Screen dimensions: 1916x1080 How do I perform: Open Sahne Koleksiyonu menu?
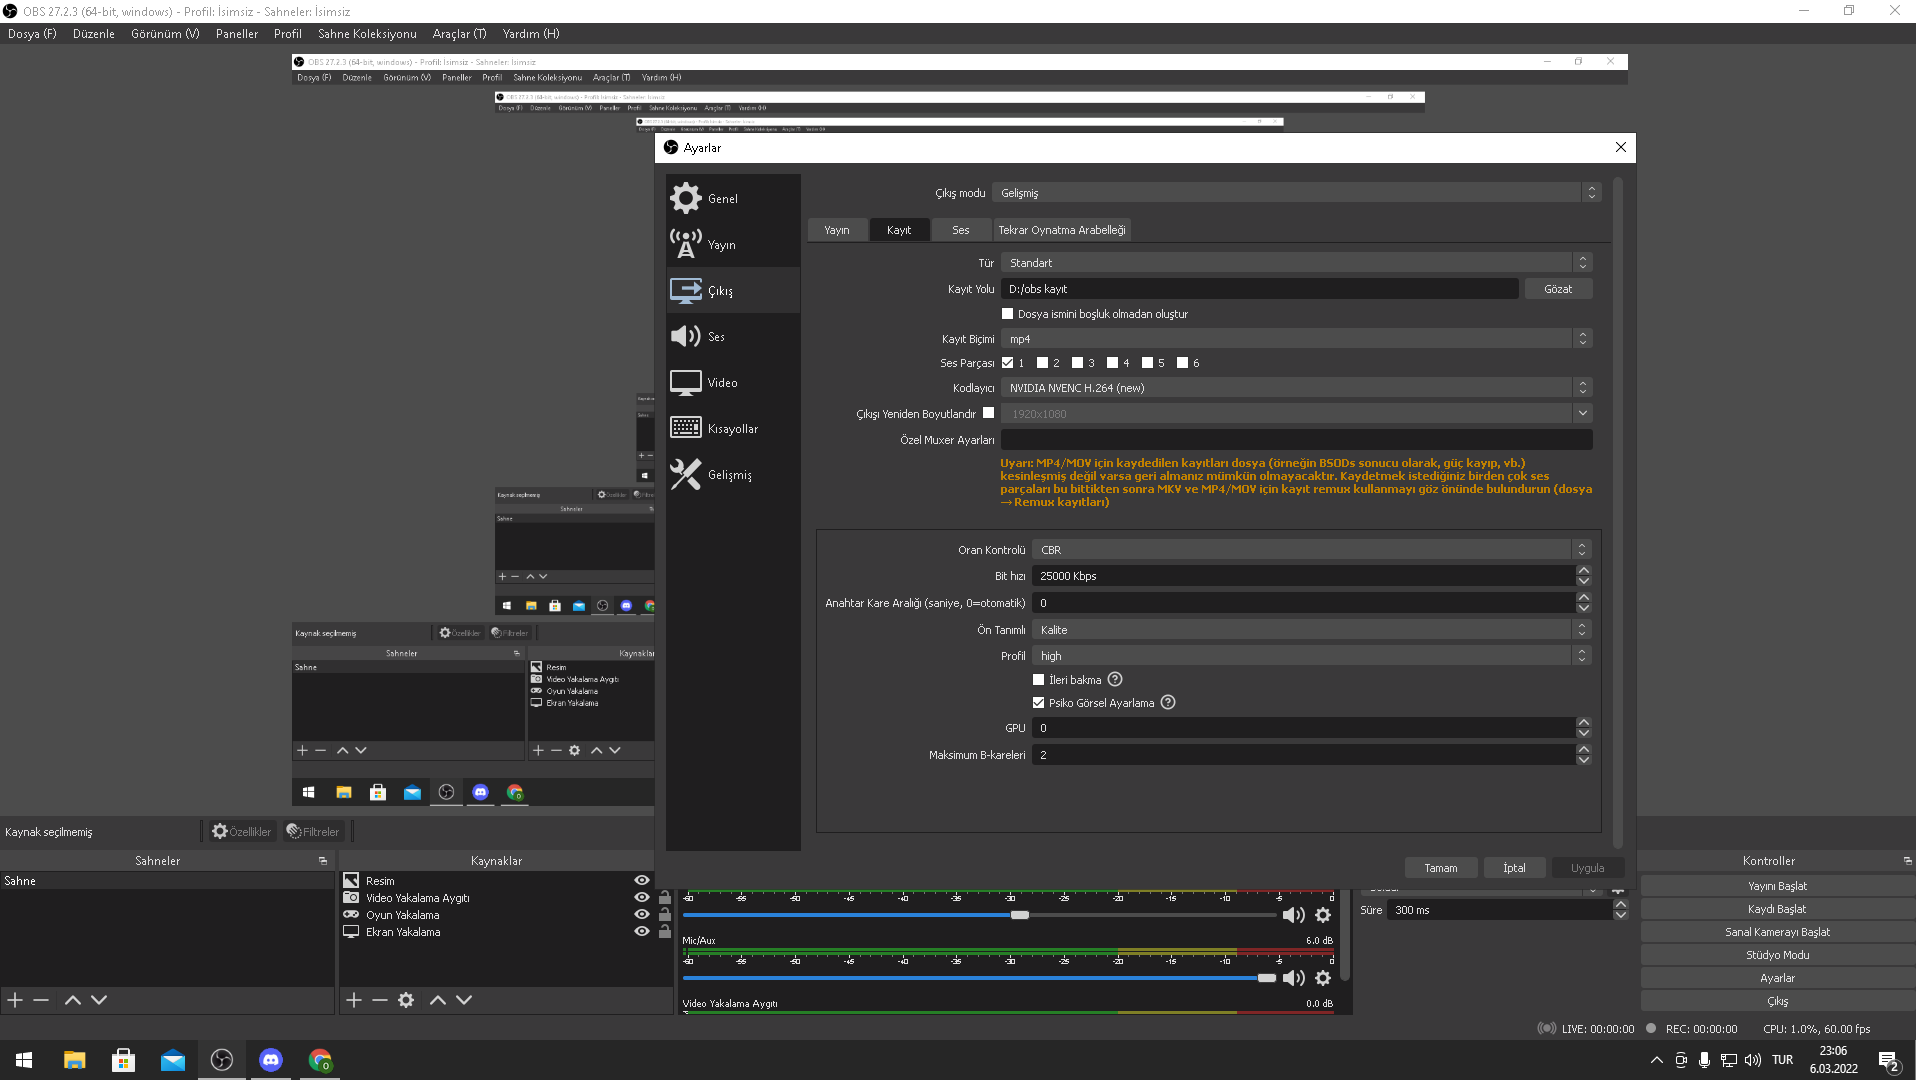pos(367,33)
